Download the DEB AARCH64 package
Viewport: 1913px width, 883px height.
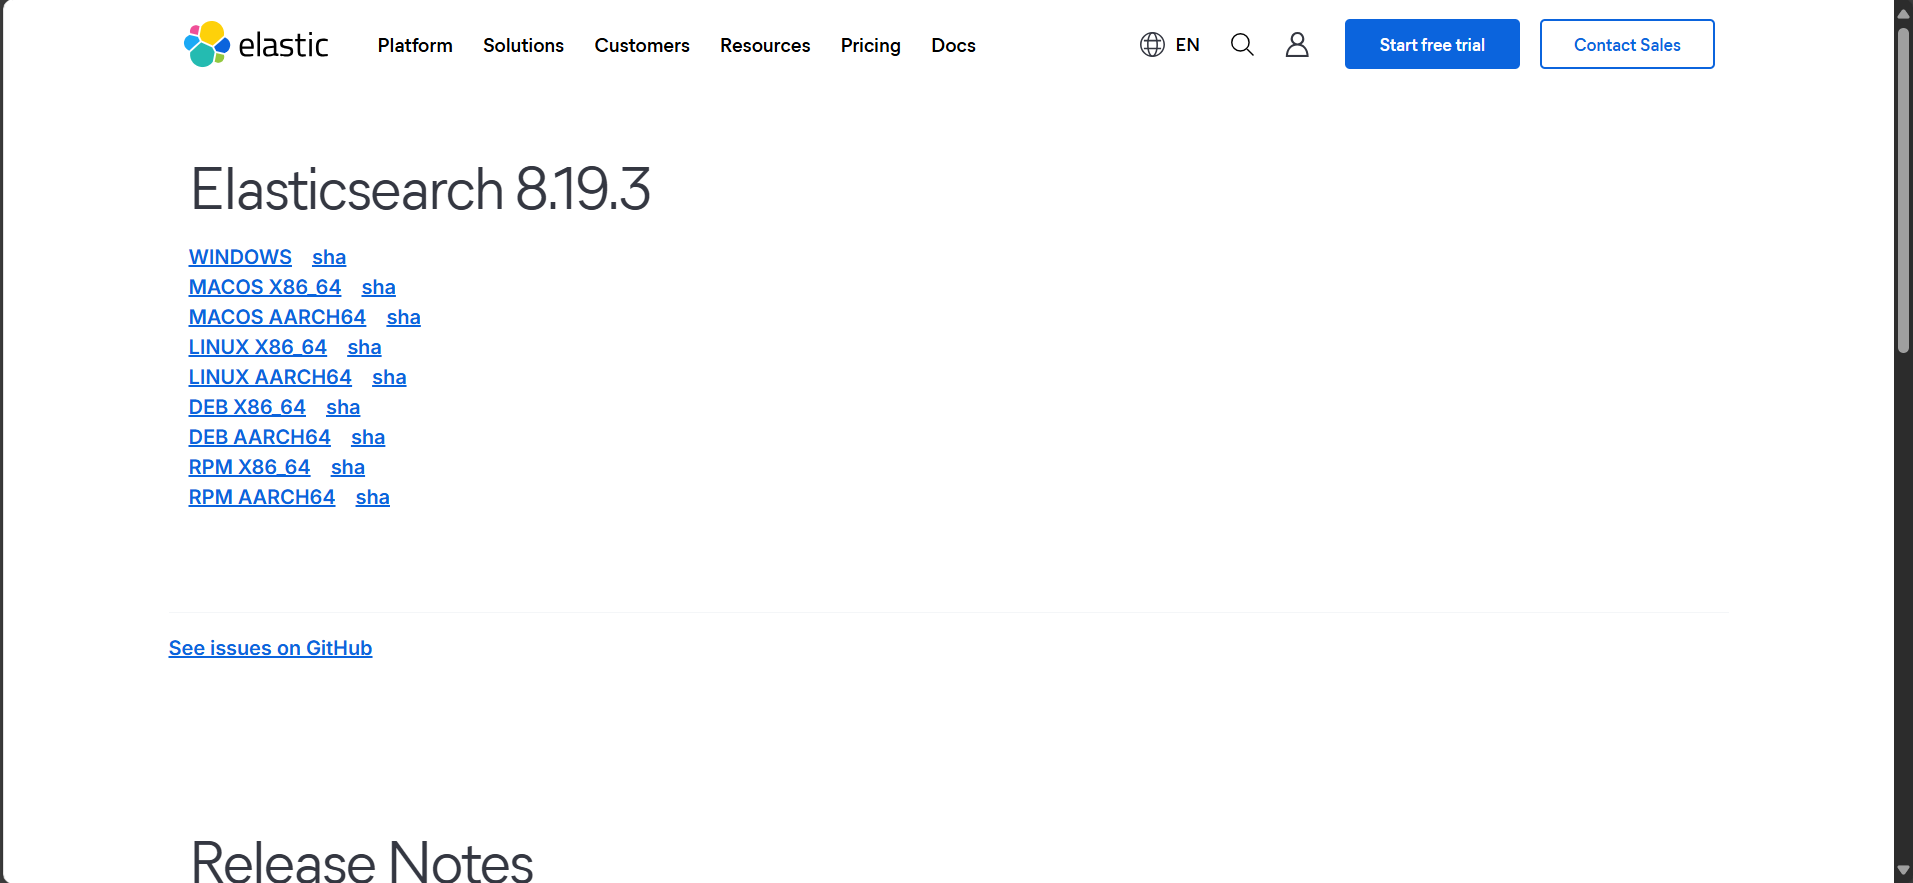(260, 437)
